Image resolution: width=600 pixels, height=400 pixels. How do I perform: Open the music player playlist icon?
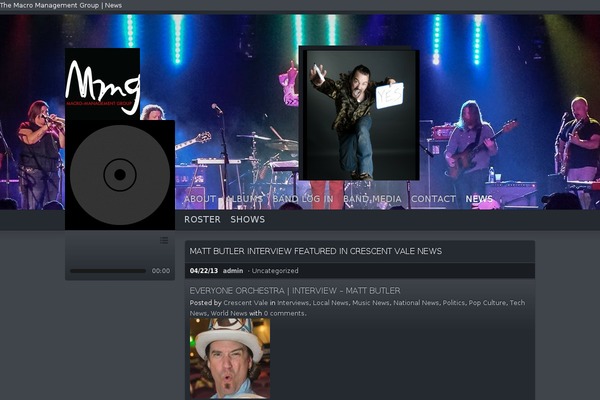coord(164,240)
